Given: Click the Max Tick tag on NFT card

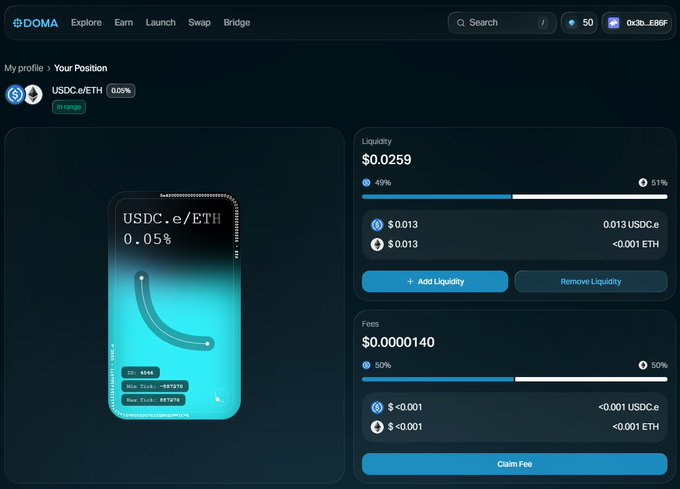Looking at the screenshot, I should click(x=153, y=400).
